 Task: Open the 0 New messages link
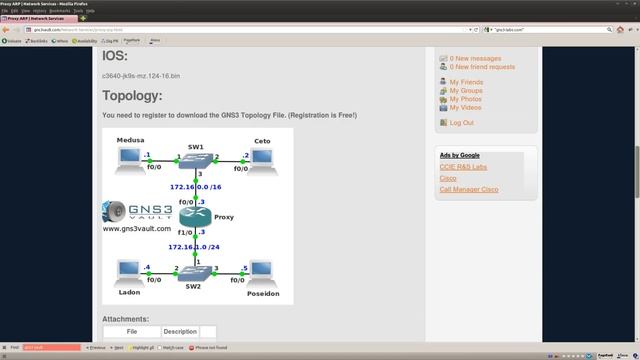click(475, 58)
